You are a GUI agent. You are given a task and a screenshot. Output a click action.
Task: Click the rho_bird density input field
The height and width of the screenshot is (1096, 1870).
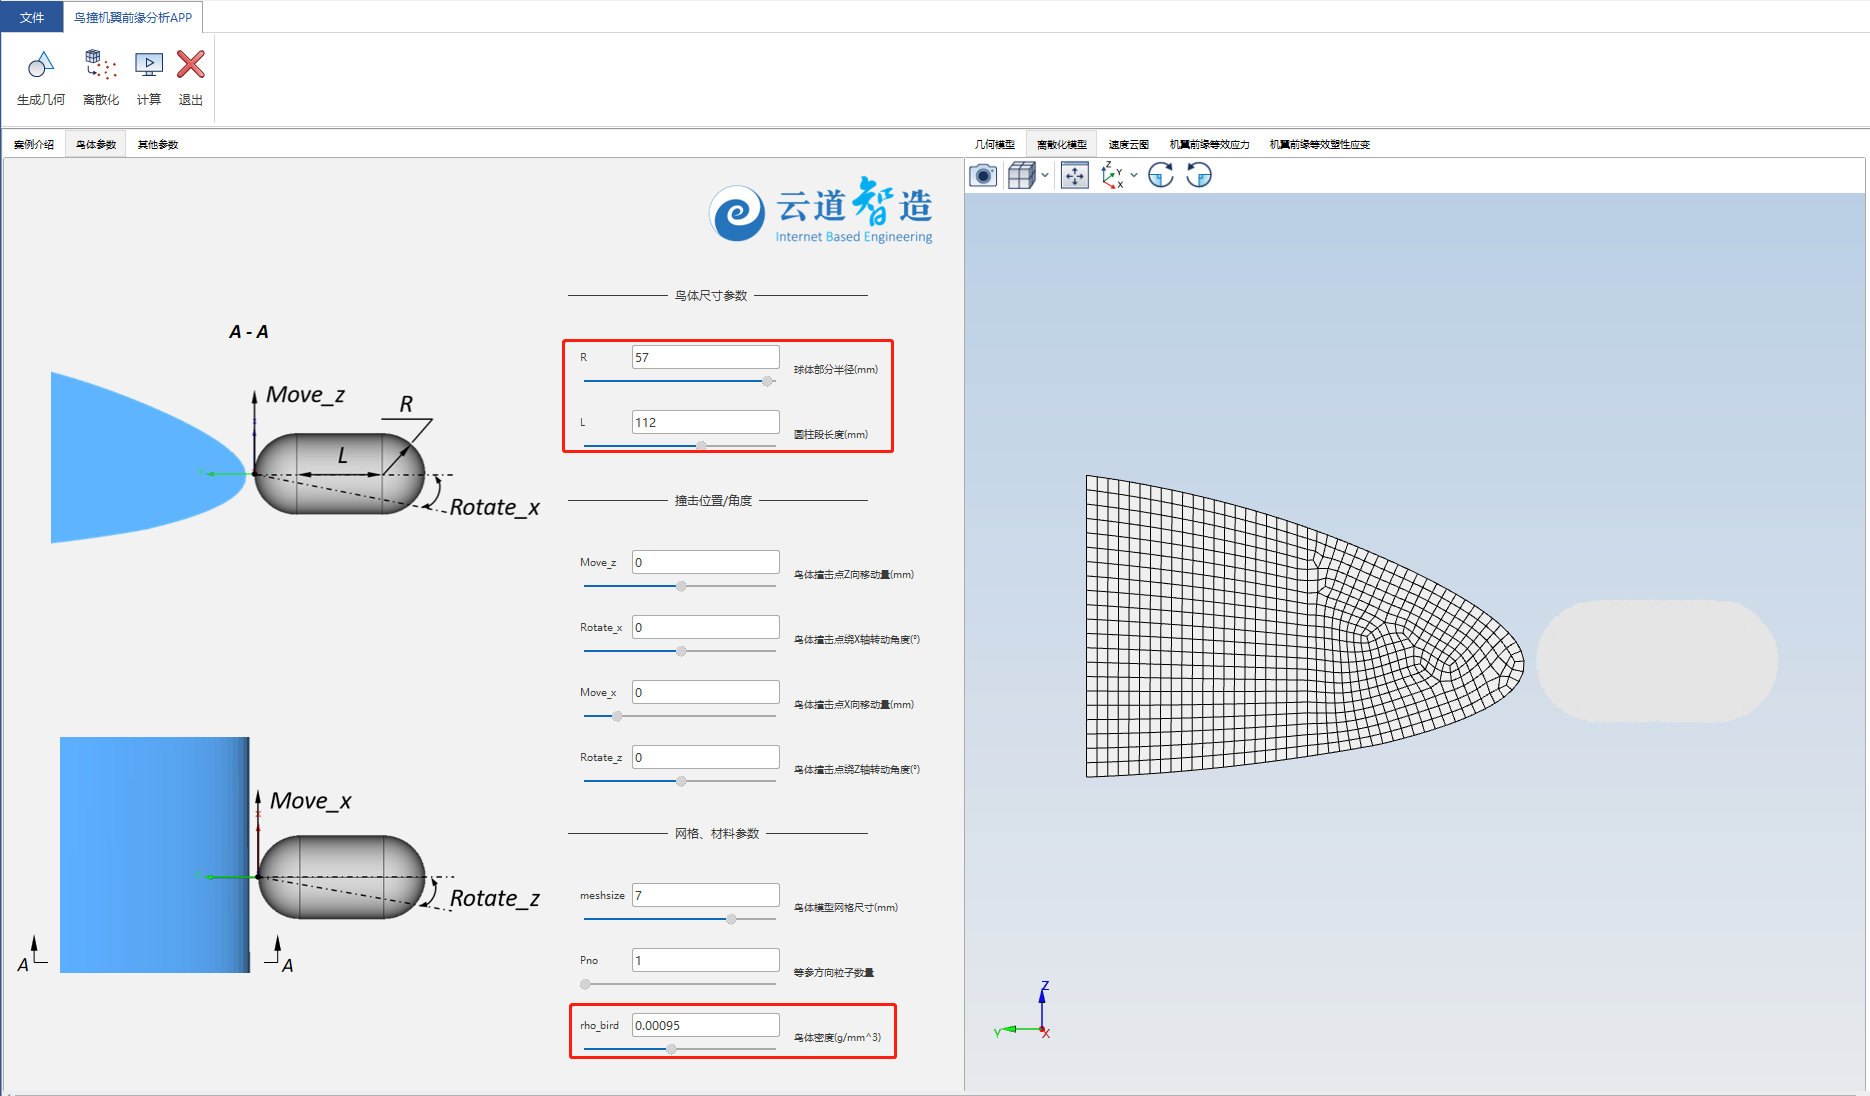[x=705, y=1025]
